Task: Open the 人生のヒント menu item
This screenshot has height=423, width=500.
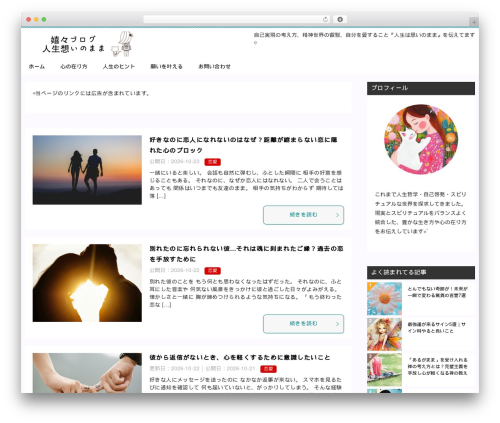Action: pyautogui.click(x=119, y=67)
